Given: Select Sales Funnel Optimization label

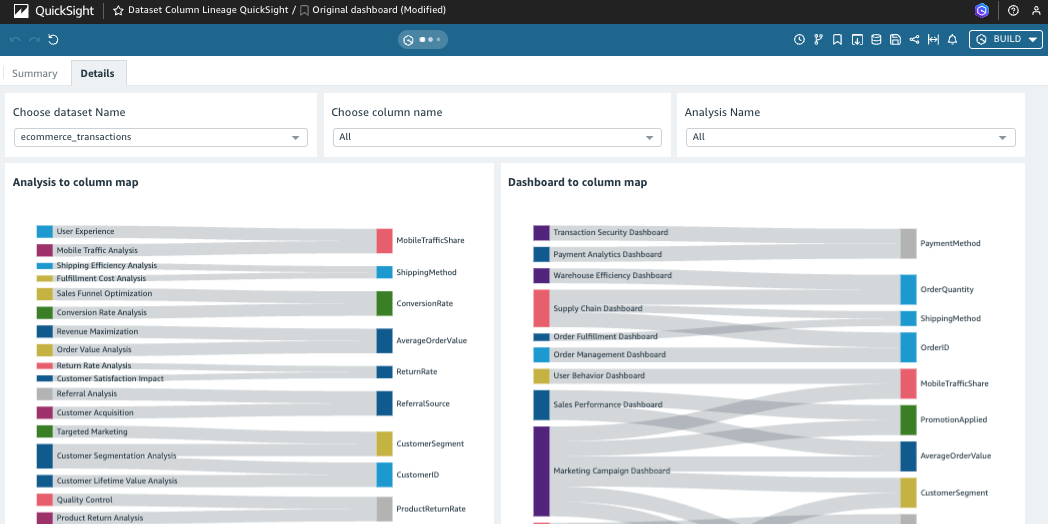Looking at the screenshot, I should pyautogui.click(x=104, y=294).
